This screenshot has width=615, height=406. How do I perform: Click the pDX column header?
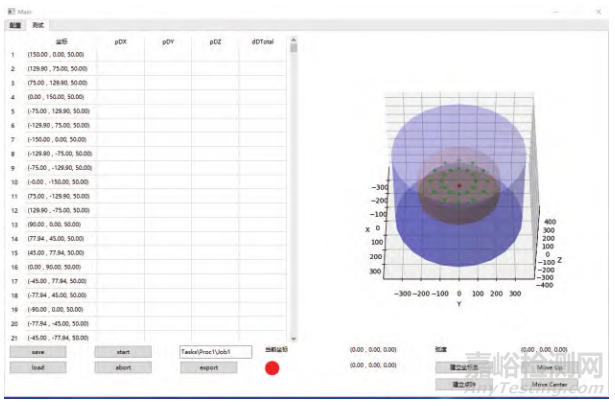[120, 42]
